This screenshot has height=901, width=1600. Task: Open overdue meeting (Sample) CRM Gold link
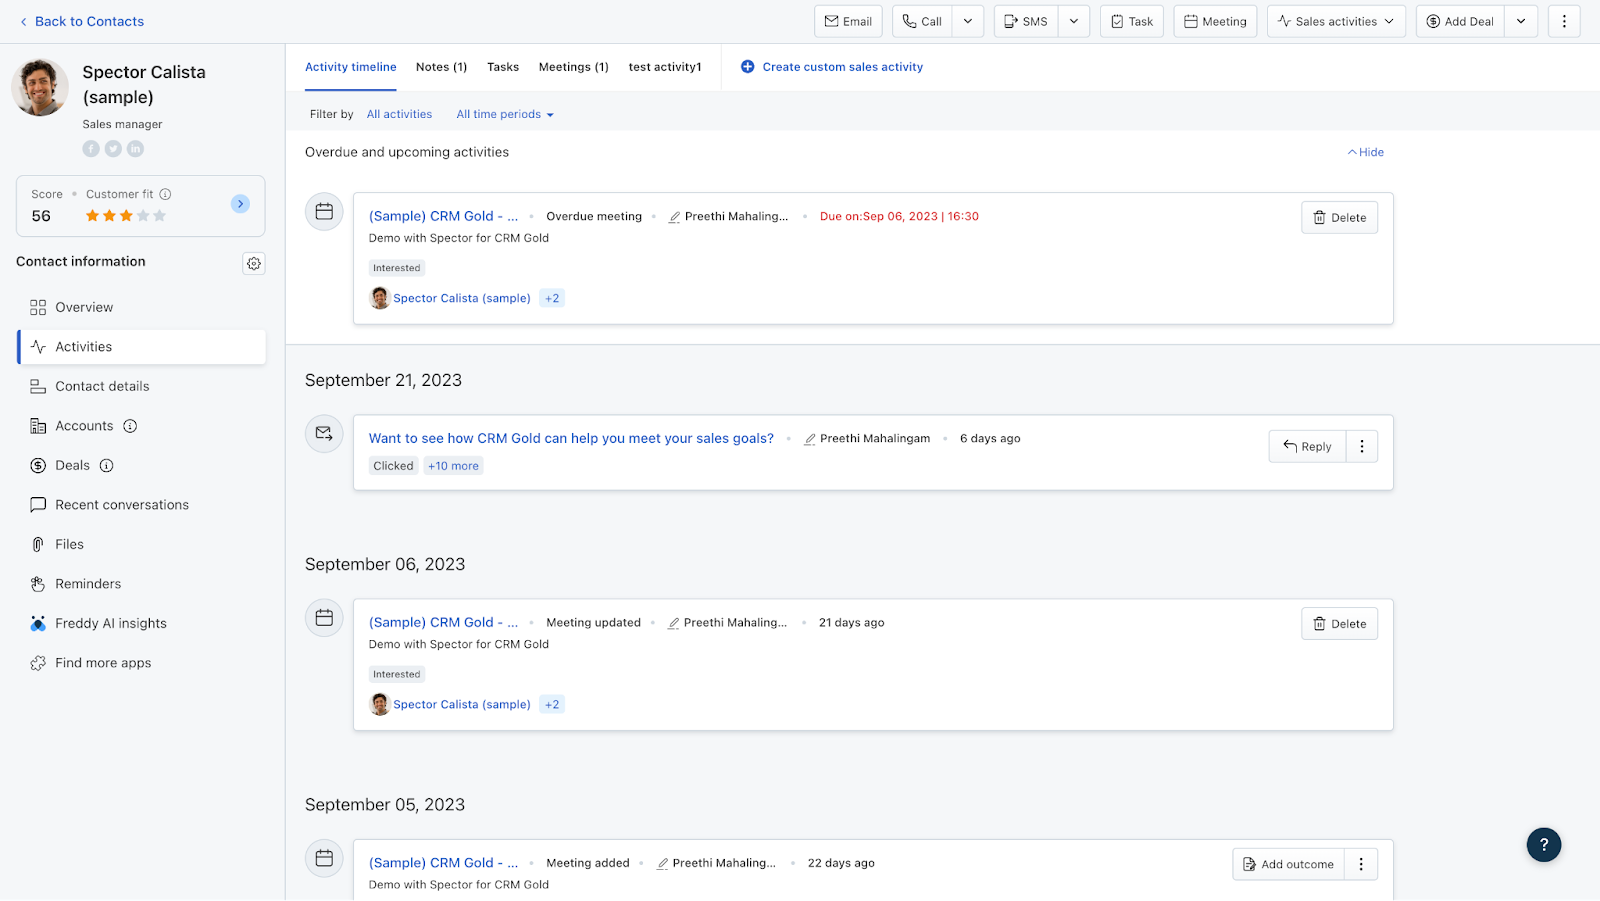[x=443, y=216]
